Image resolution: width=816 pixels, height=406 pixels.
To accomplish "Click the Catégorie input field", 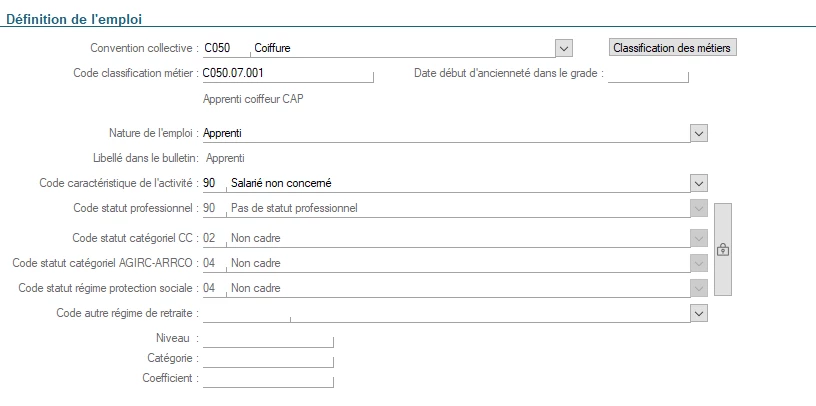I will 267,358.
